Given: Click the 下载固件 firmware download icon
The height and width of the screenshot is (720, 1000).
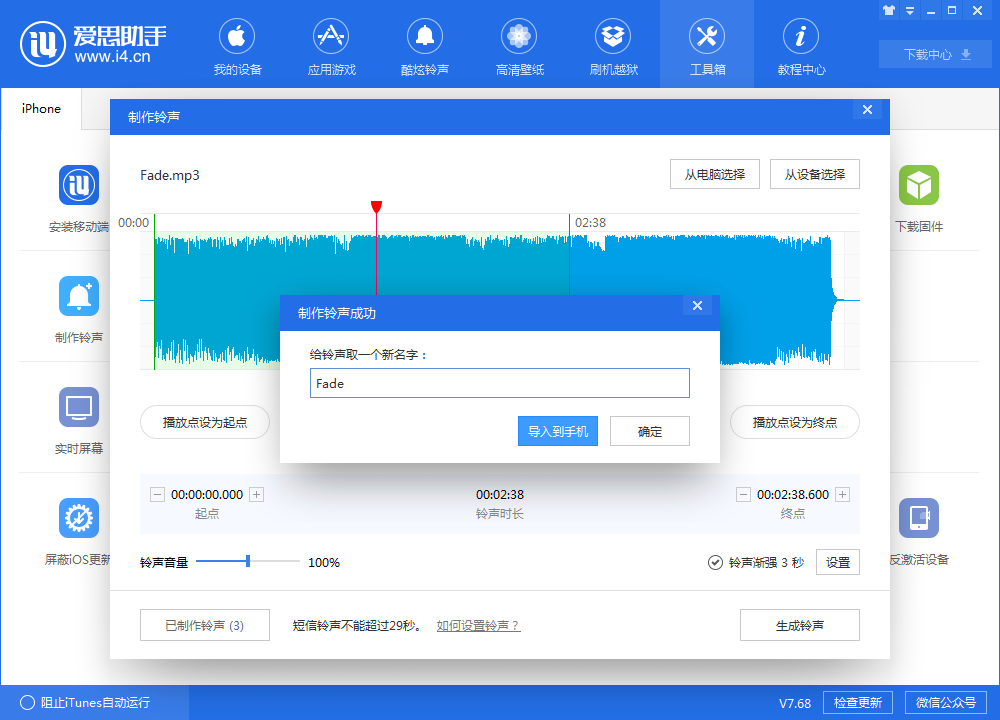Looking at the screenshot, I should pos(919,186).
